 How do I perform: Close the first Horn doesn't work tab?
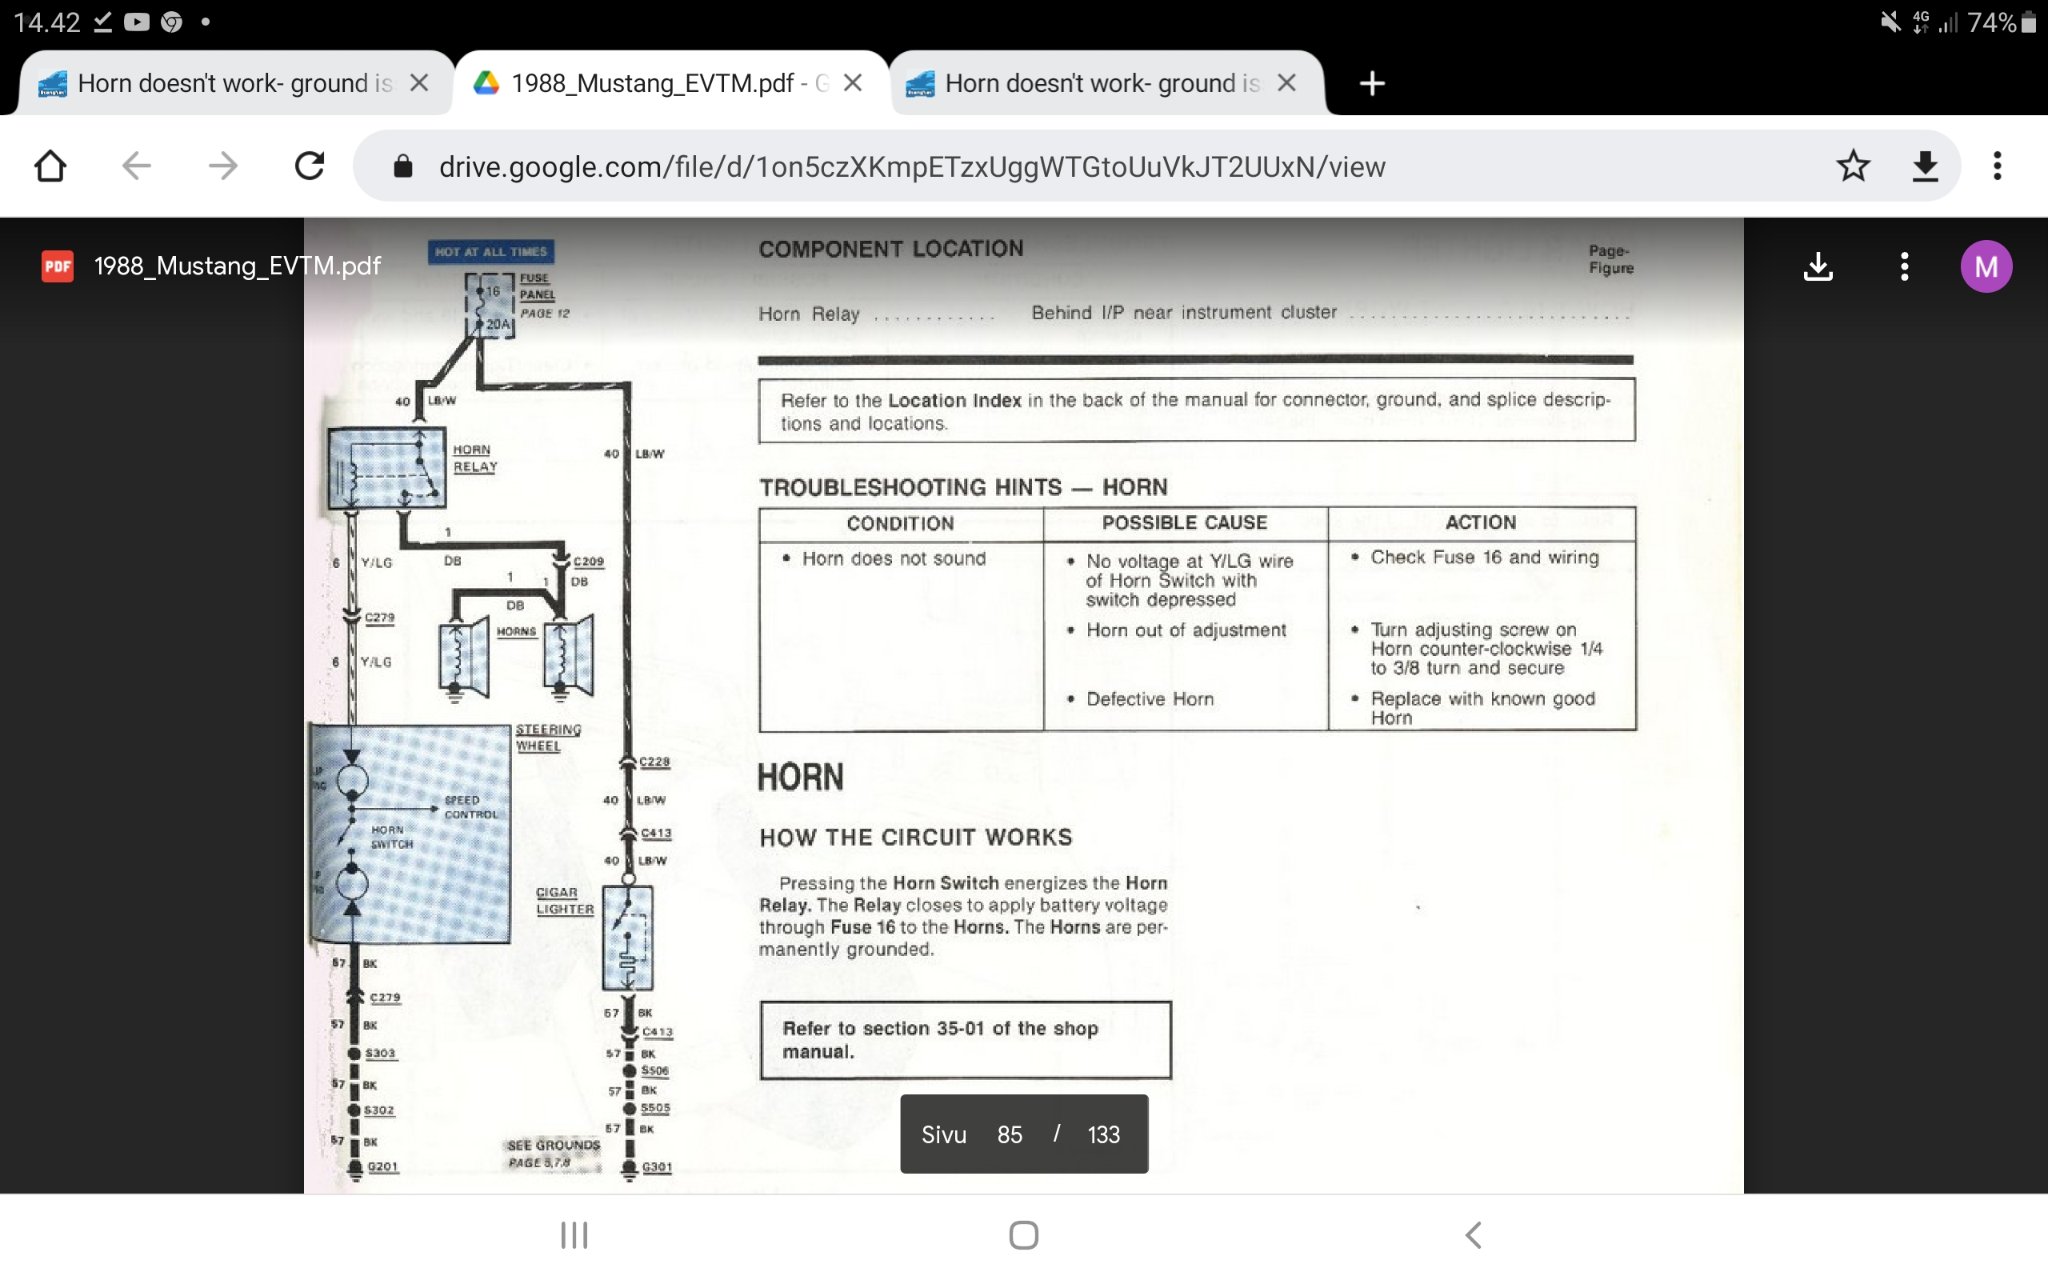pyautogui.click(x=420, y=83)
